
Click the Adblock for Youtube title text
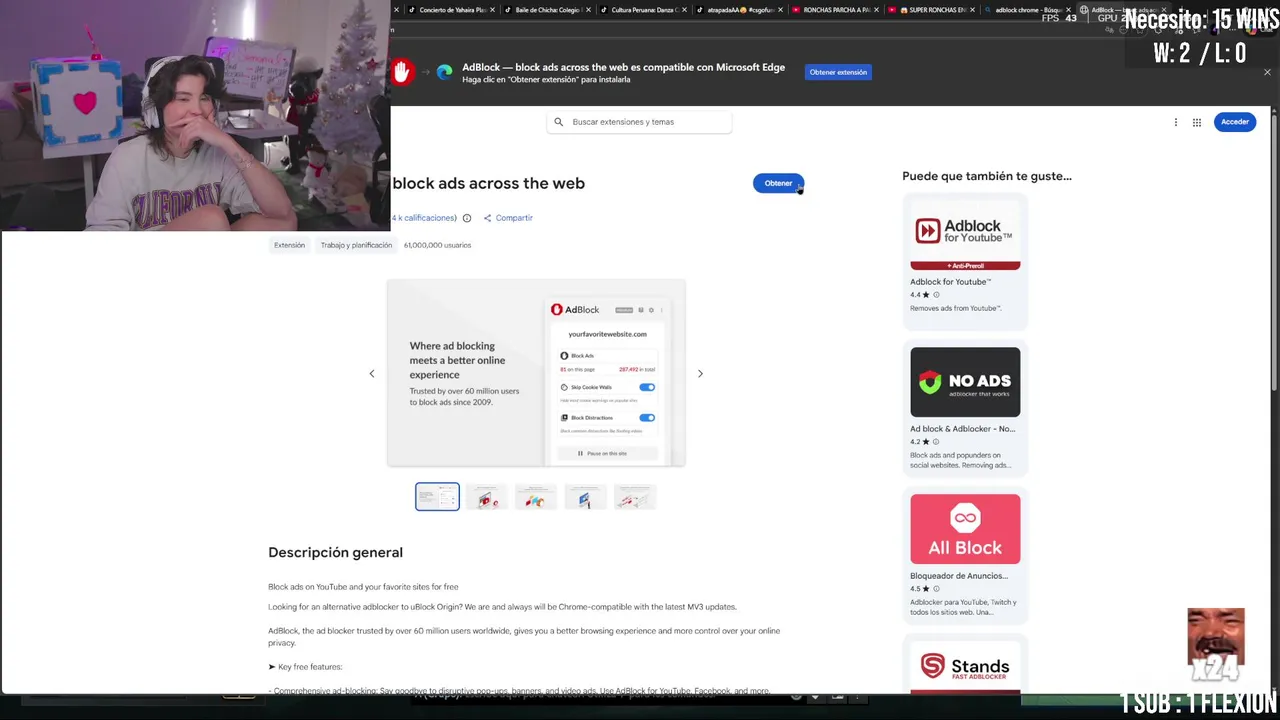point(950,282)
